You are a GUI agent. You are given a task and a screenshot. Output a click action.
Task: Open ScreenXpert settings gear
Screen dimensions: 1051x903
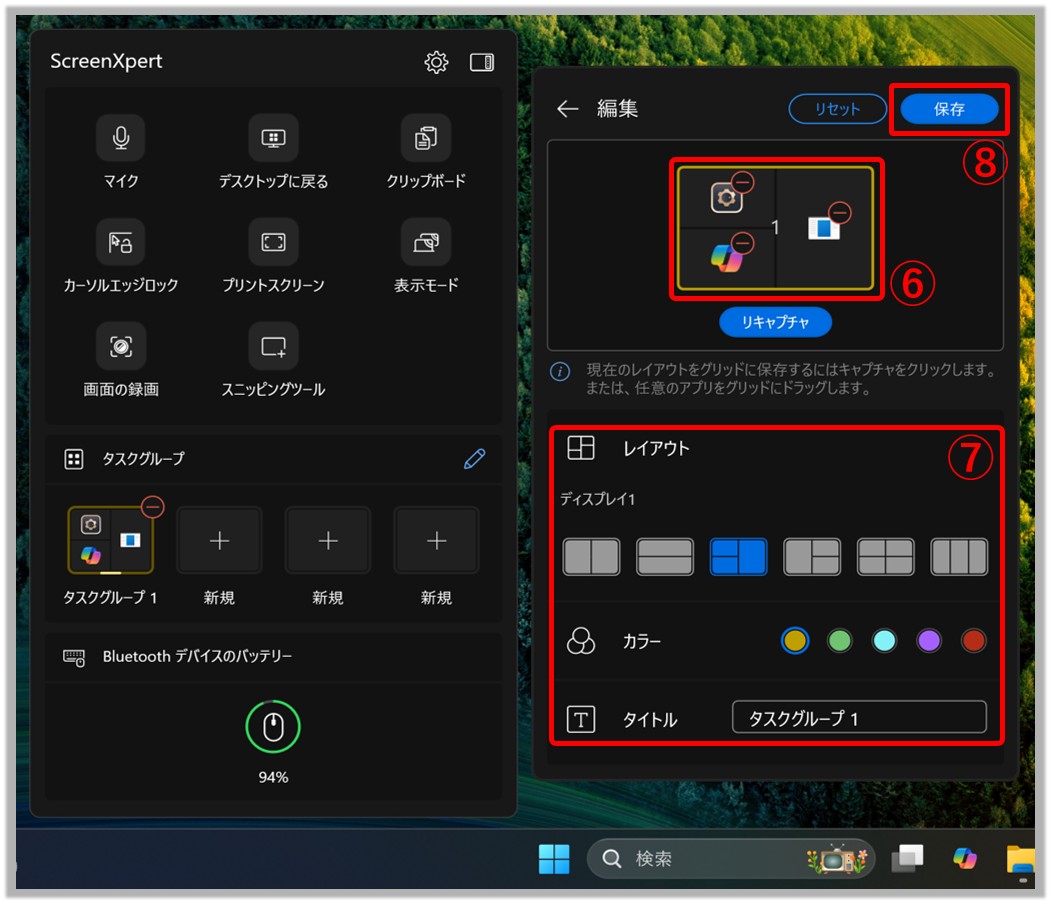[x=436, y=62]
